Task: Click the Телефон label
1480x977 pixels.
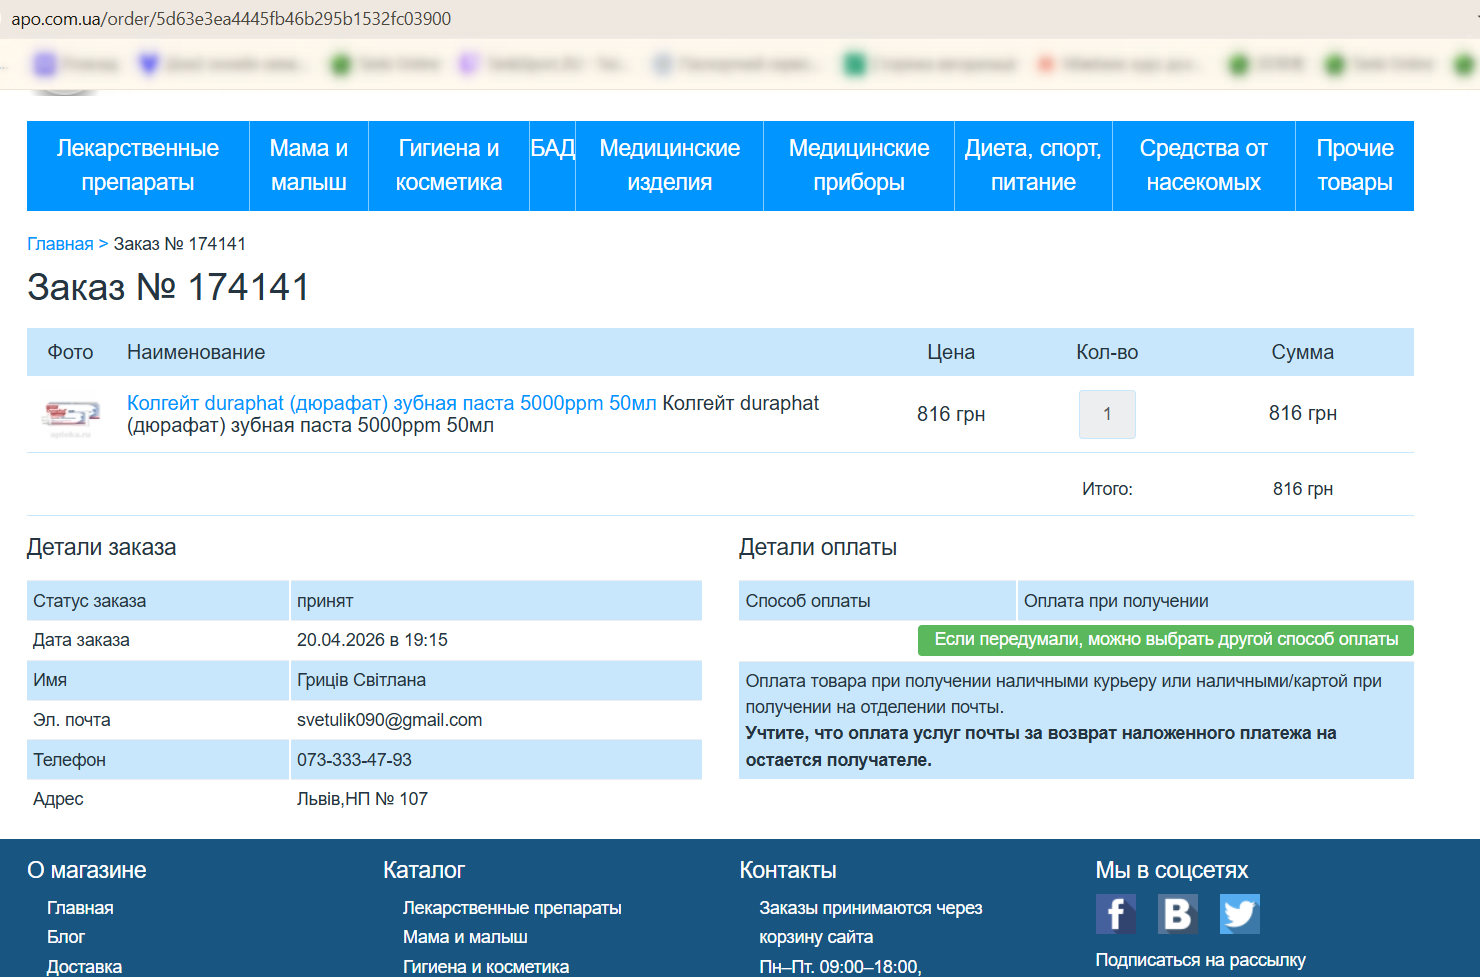Action: coord(69,760)
